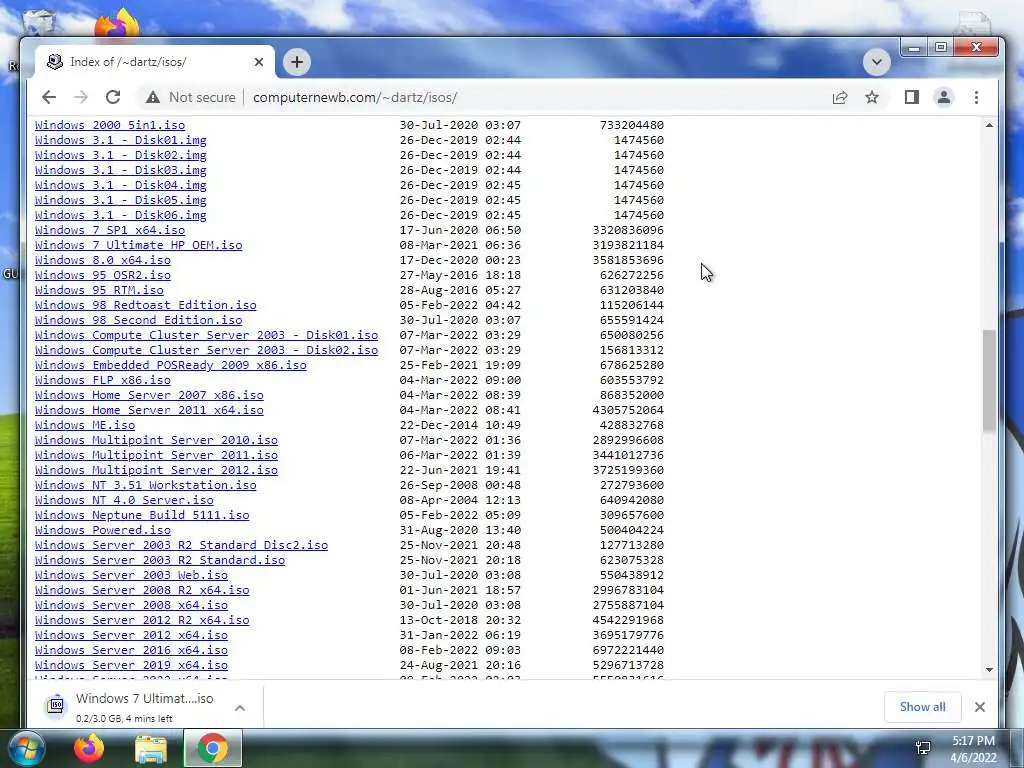Open the Firefox desktop shortcut
Screen dimensions: 1024x768
tap(117, 25)
